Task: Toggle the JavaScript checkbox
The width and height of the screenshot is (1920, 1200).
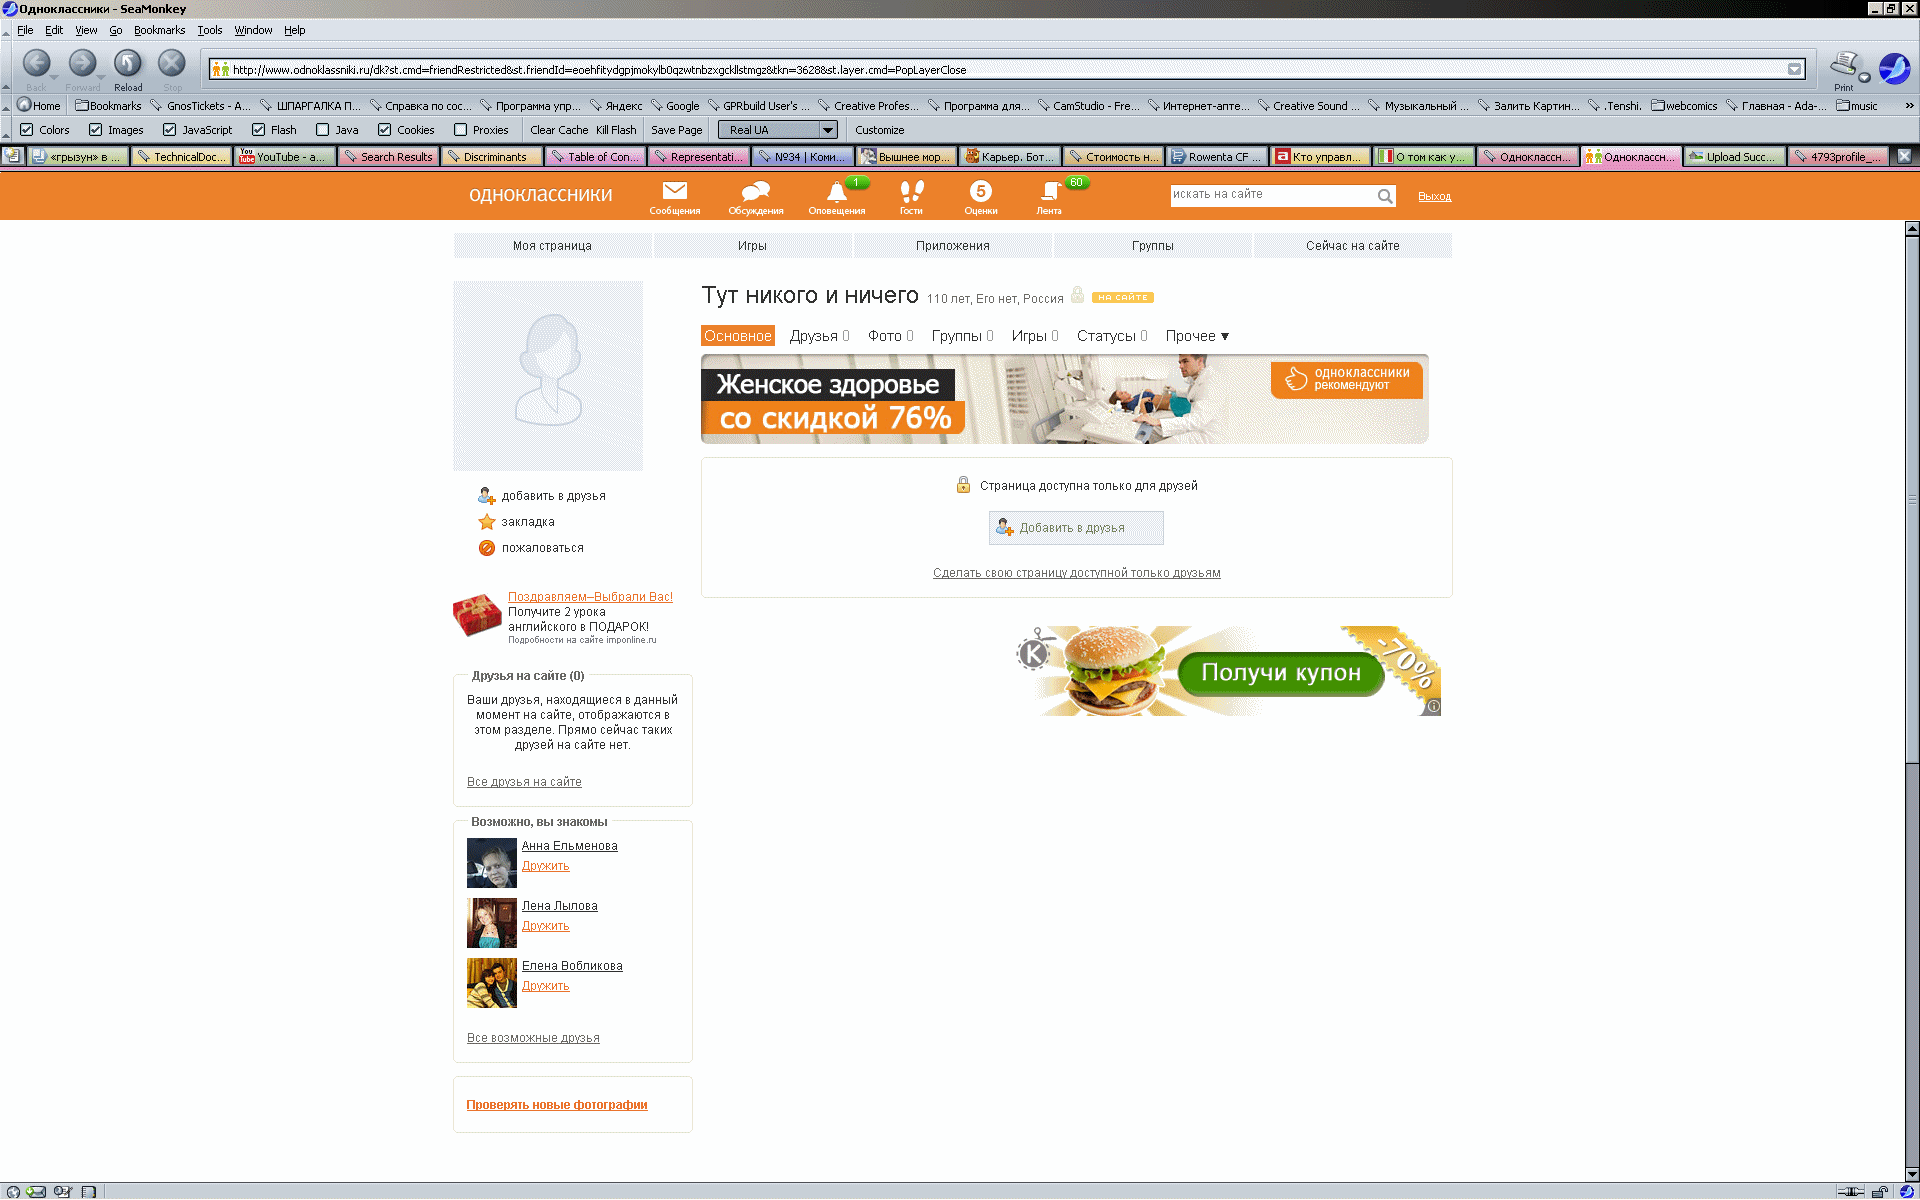Action: 170,130
